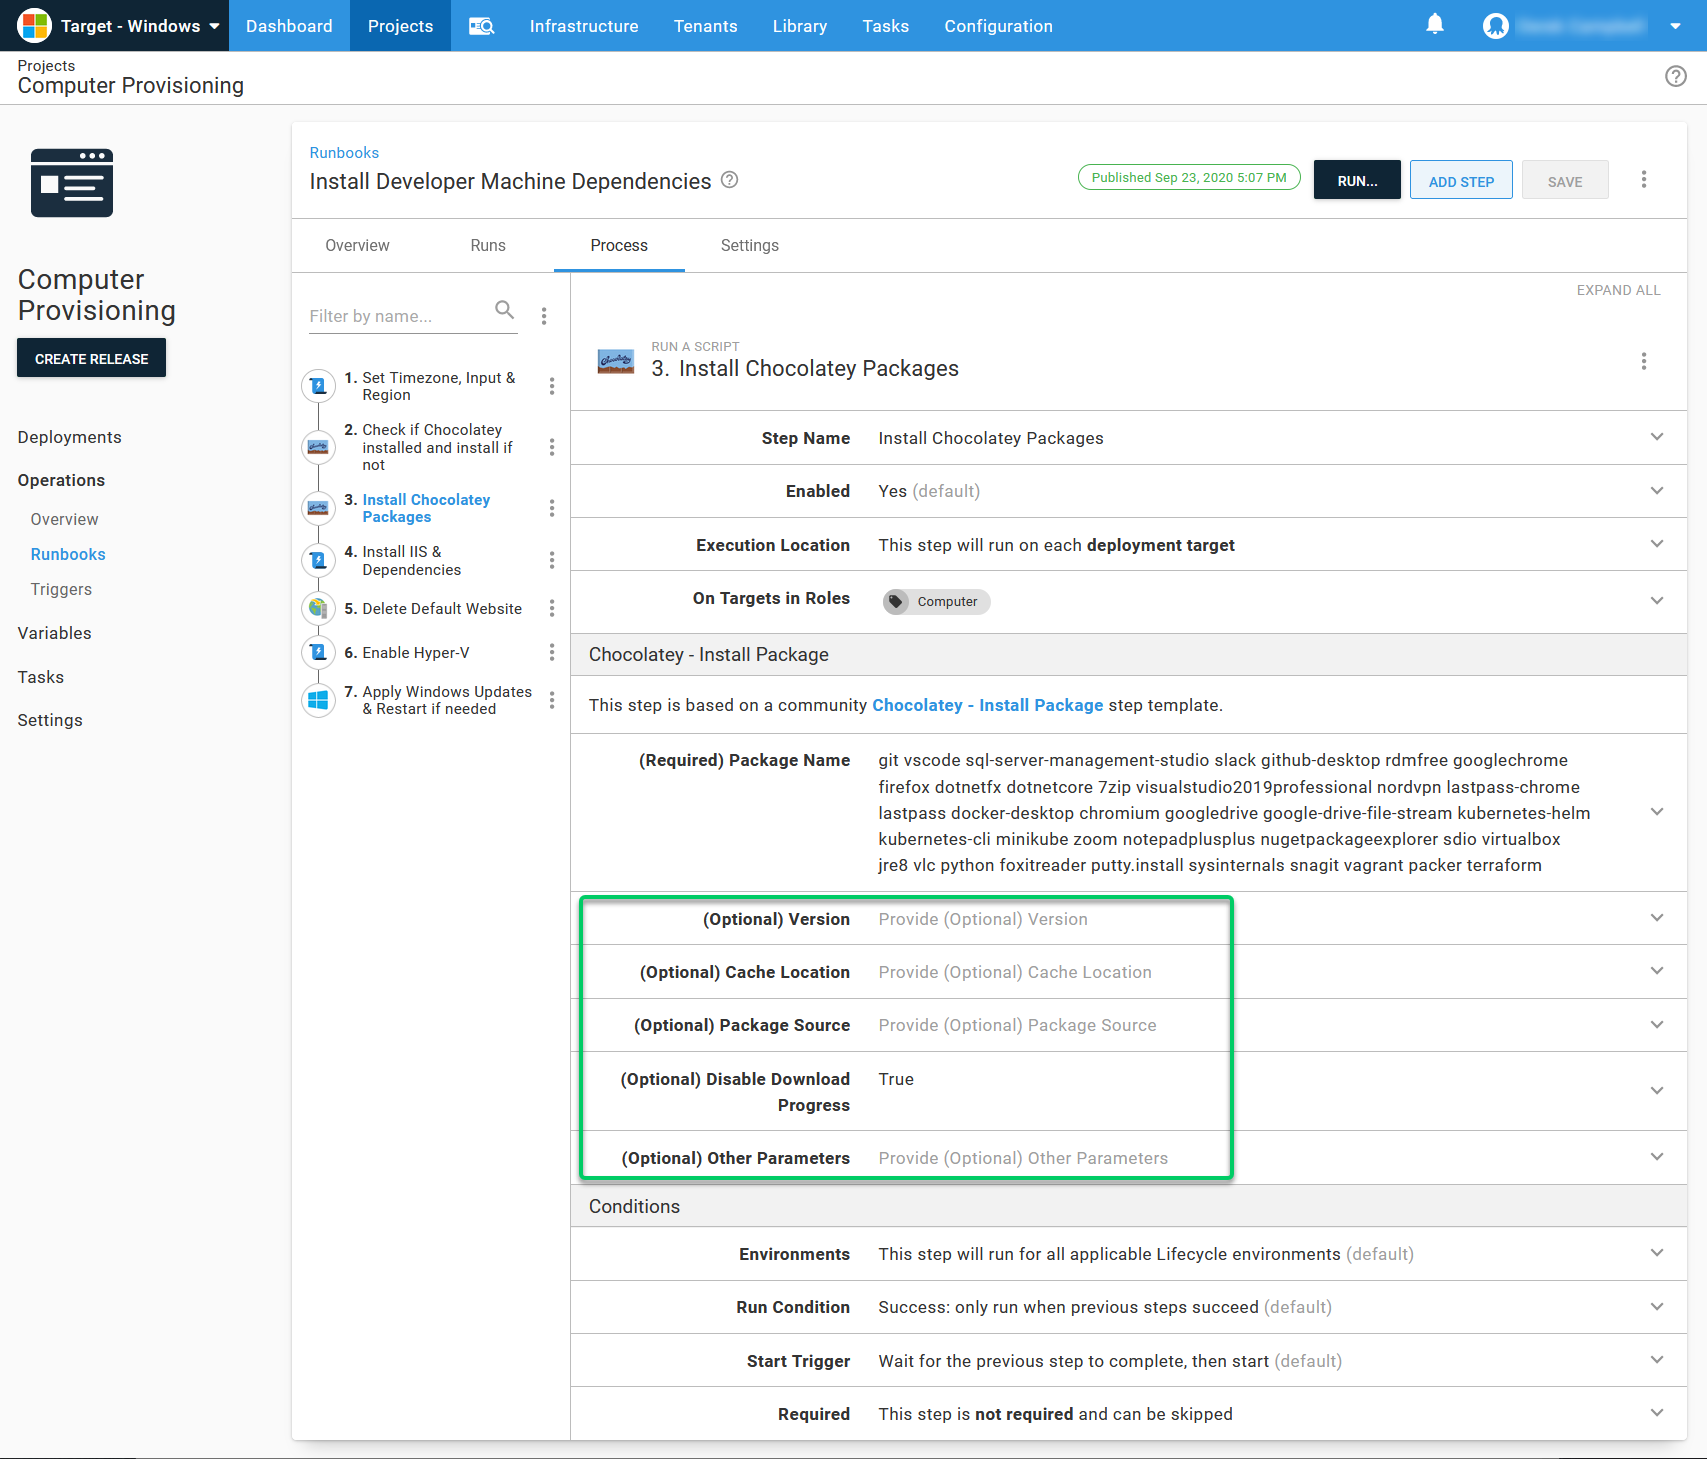Click the Apply Windows Updates step icon

tap(318, 700)
